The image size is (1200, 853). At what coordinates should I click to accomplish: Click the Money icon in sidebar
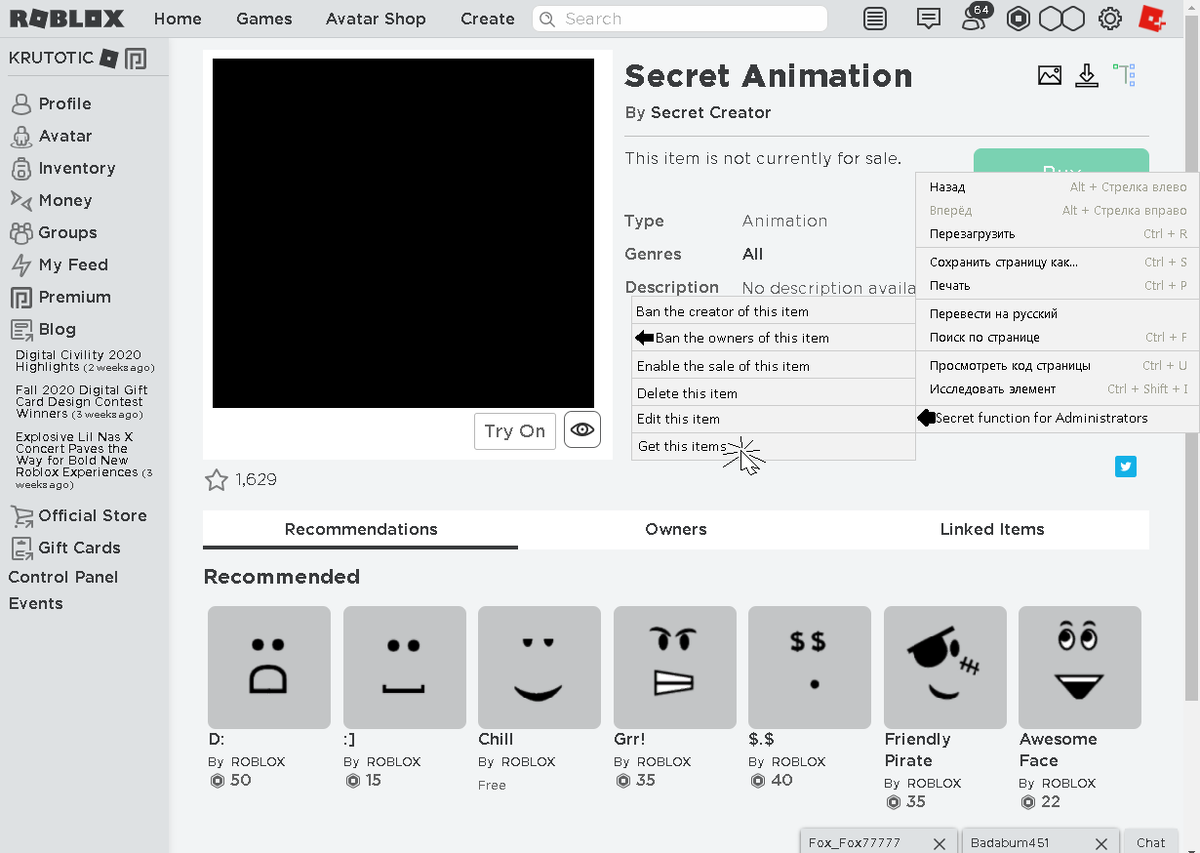coord(21,200)
